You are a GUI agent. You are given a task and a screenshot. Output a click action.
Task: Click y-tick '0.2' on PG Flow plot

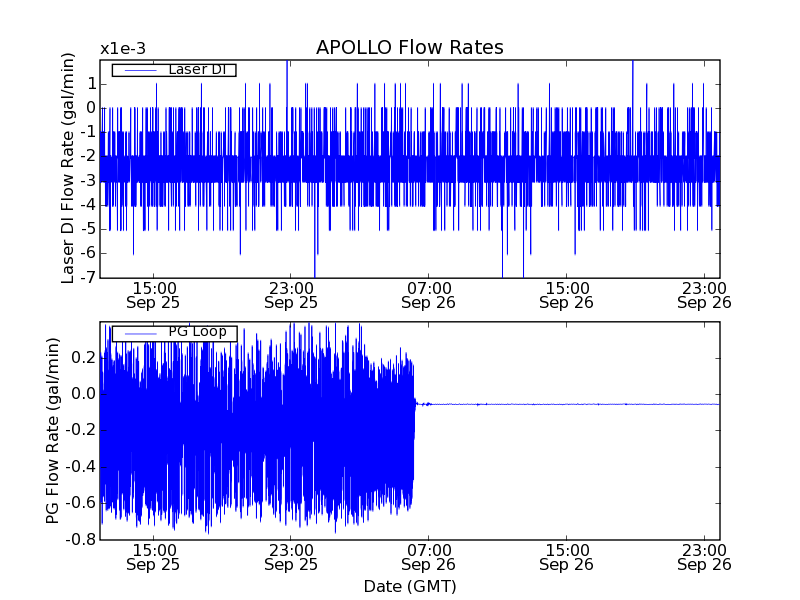point(84,358)
